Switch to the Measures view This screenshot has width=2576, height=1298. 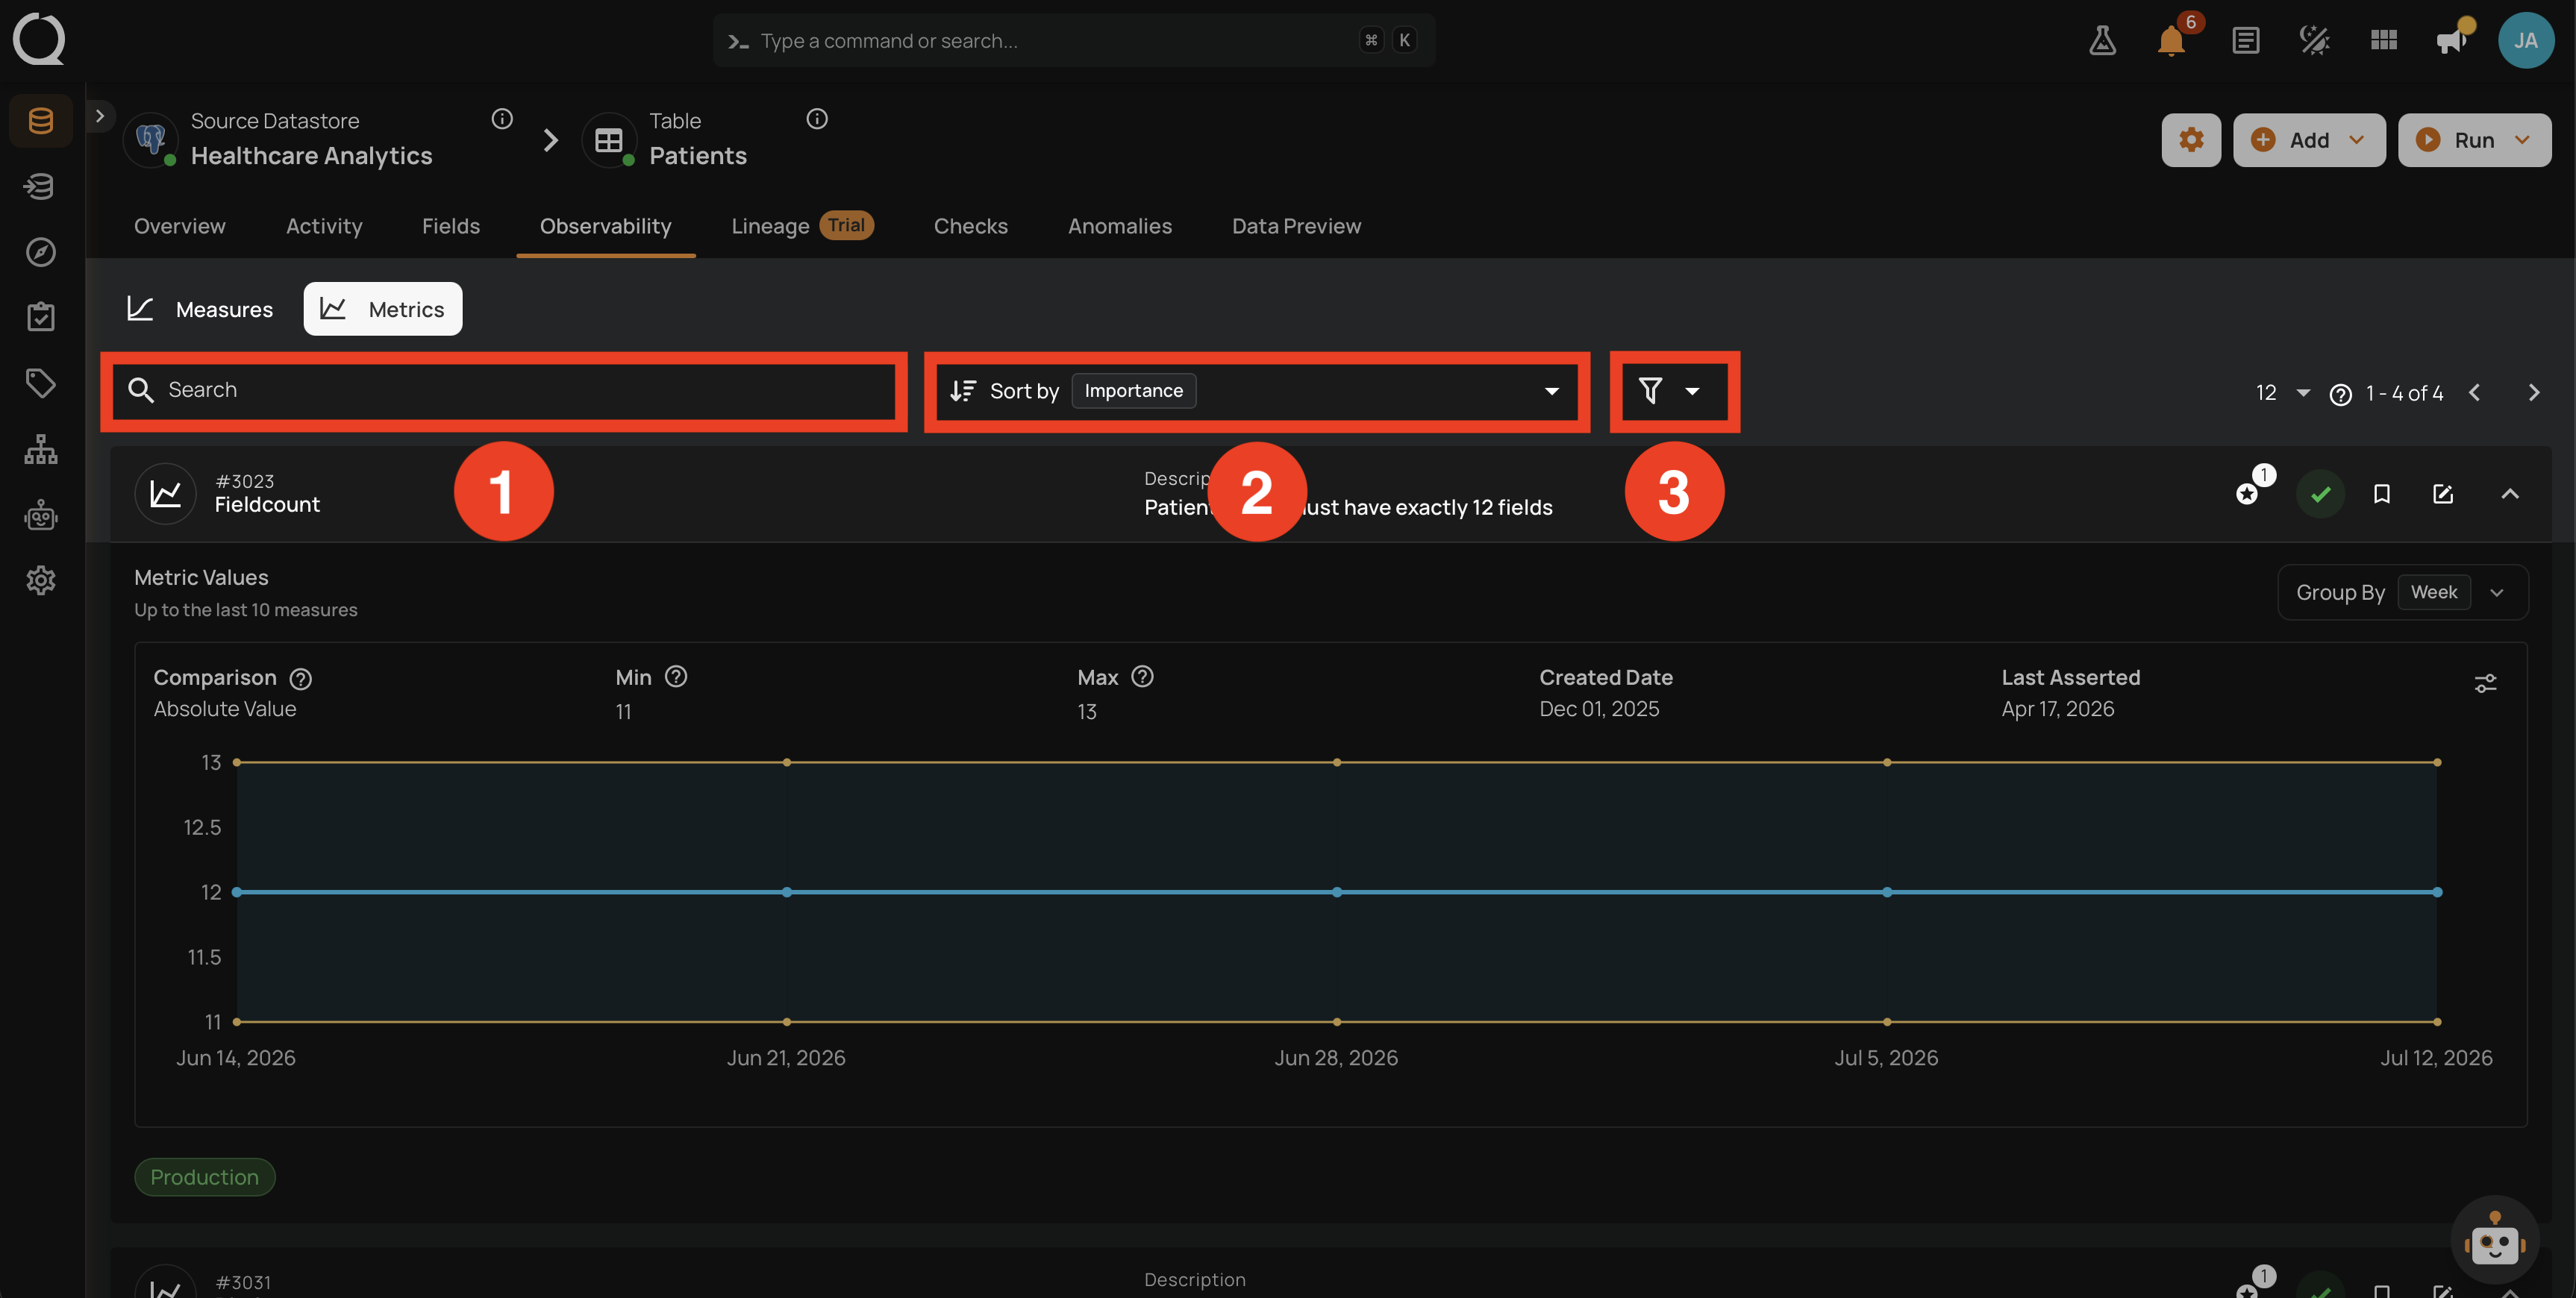click(200, 309)
